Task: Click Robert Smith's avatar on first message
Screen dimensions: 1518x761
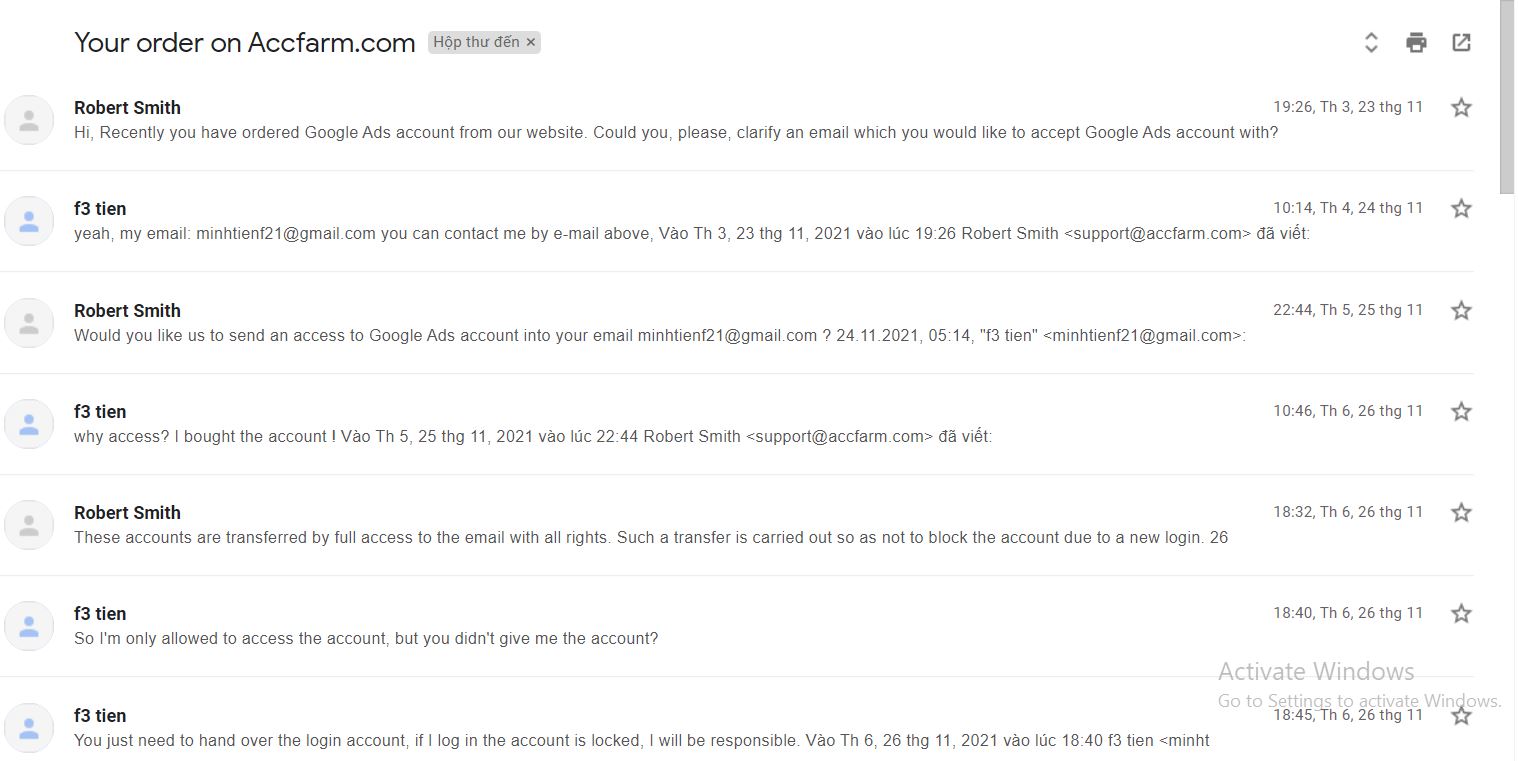Action: [29, 120]
